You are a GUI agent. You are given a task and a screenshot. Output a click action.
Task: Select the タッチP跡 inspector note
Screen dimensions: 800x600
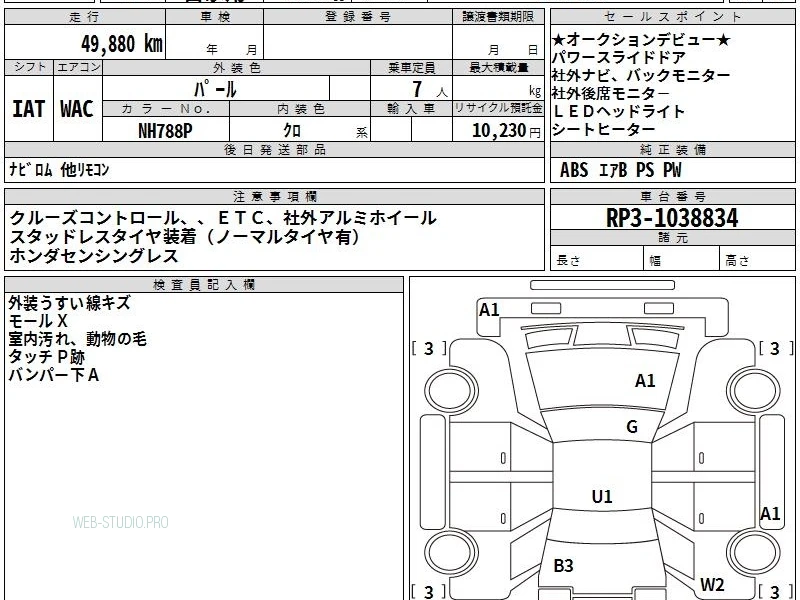[x=46, y=357]
